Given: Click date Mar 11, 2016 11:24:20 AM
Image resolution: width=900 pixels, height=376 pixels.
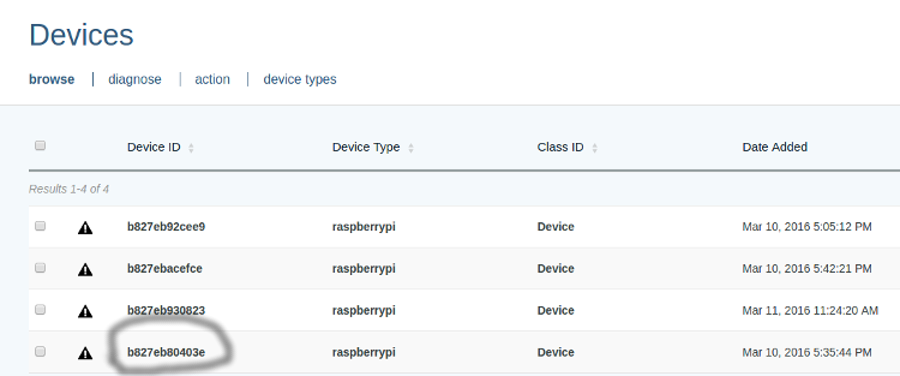Looking at the screenshot, I should pyautogui.click(x=810, y=311).
